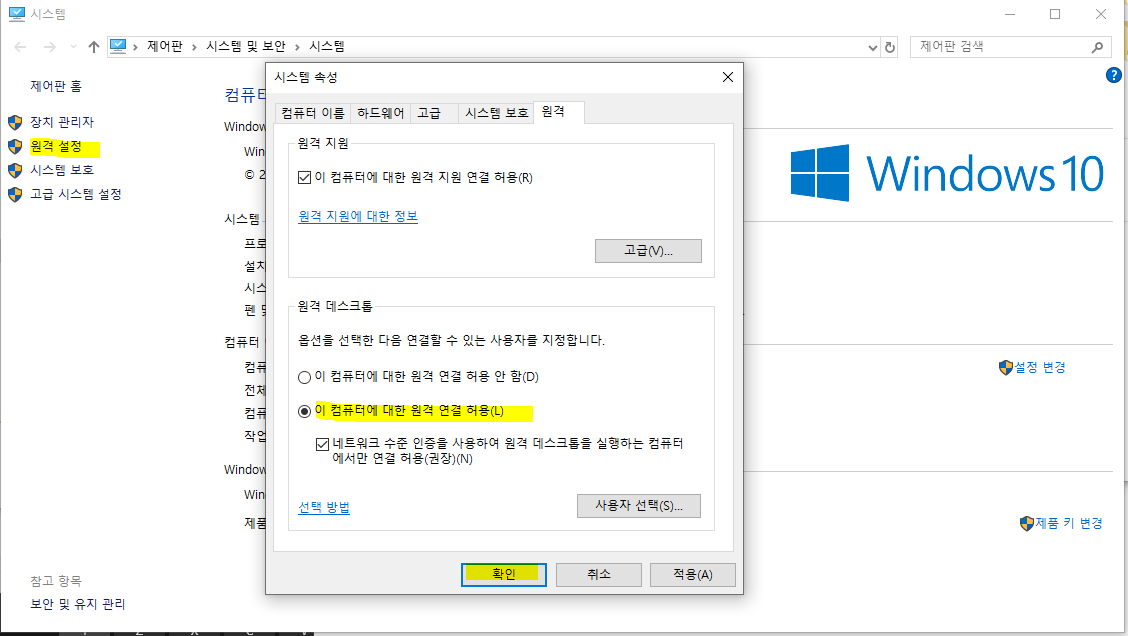The height and width of the screenshot is (636, 1128).
Task: Open help with the blue question mark
Action: click(1113, 75)
